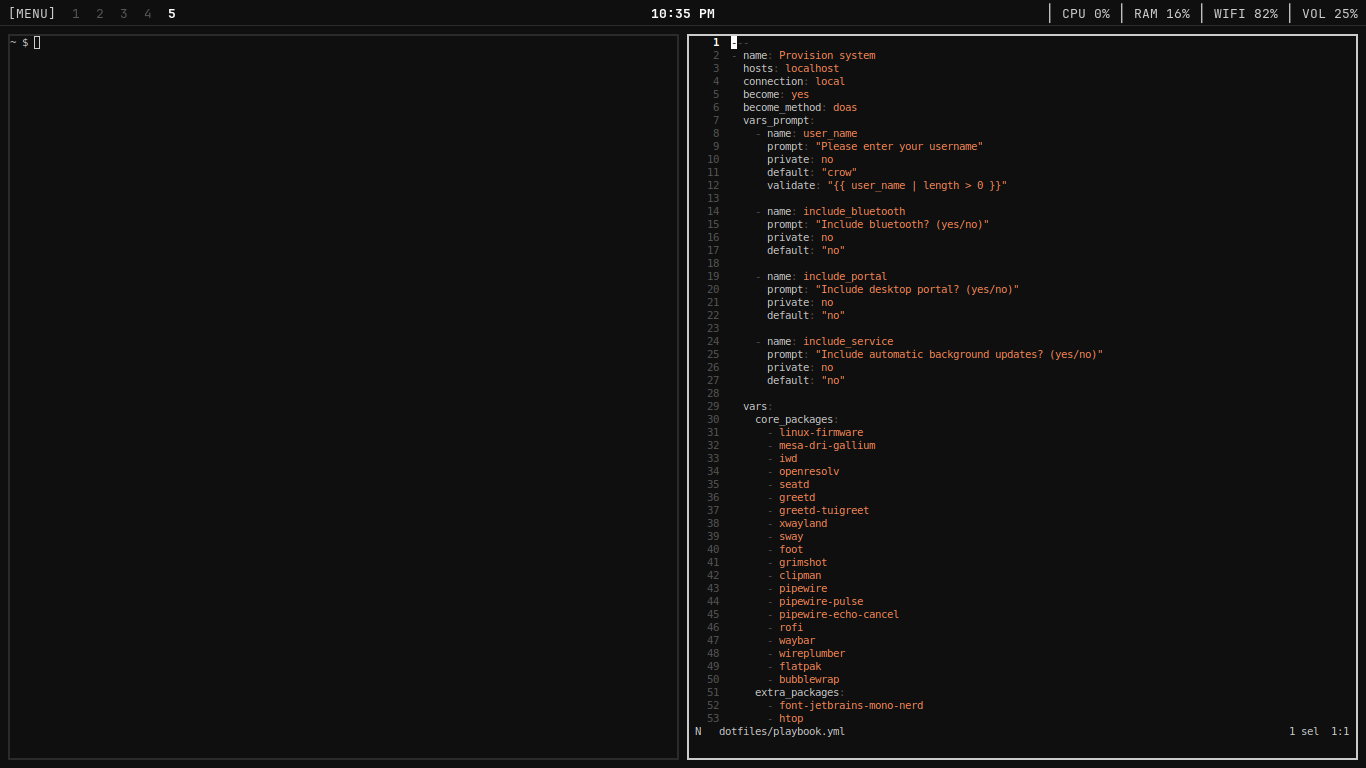Click 'name: include_bluetooth' line
The width and height of the screenshot is (1366, 768).
tap(836, 212)
